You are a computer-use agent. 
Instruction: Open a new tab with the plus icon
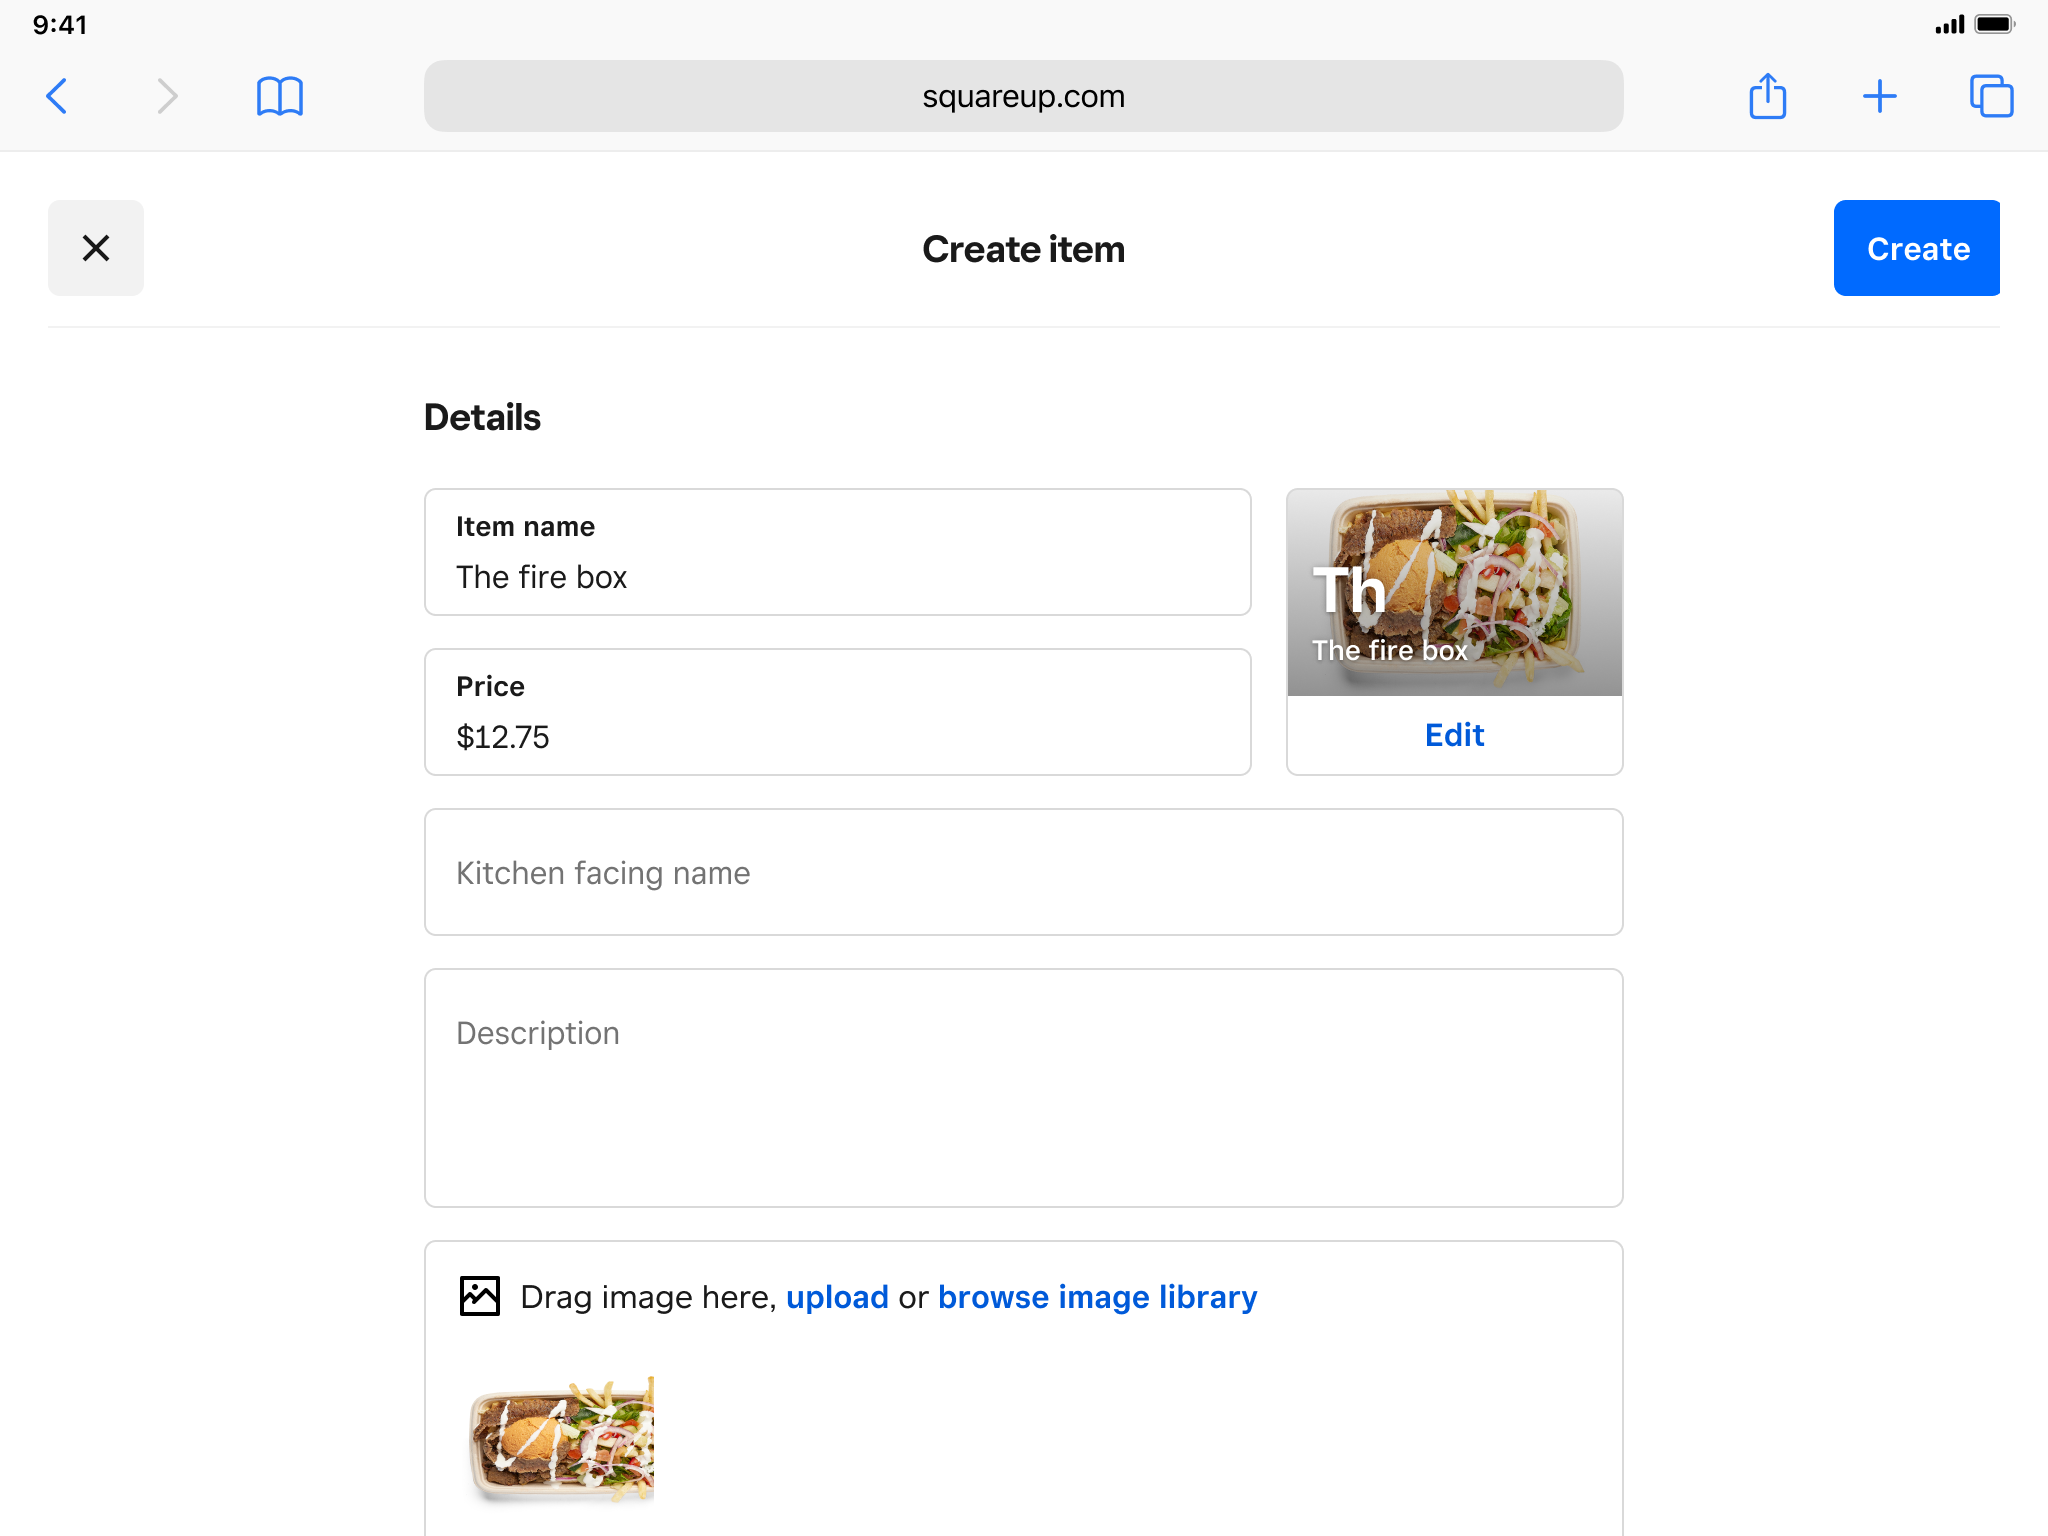1879,97
